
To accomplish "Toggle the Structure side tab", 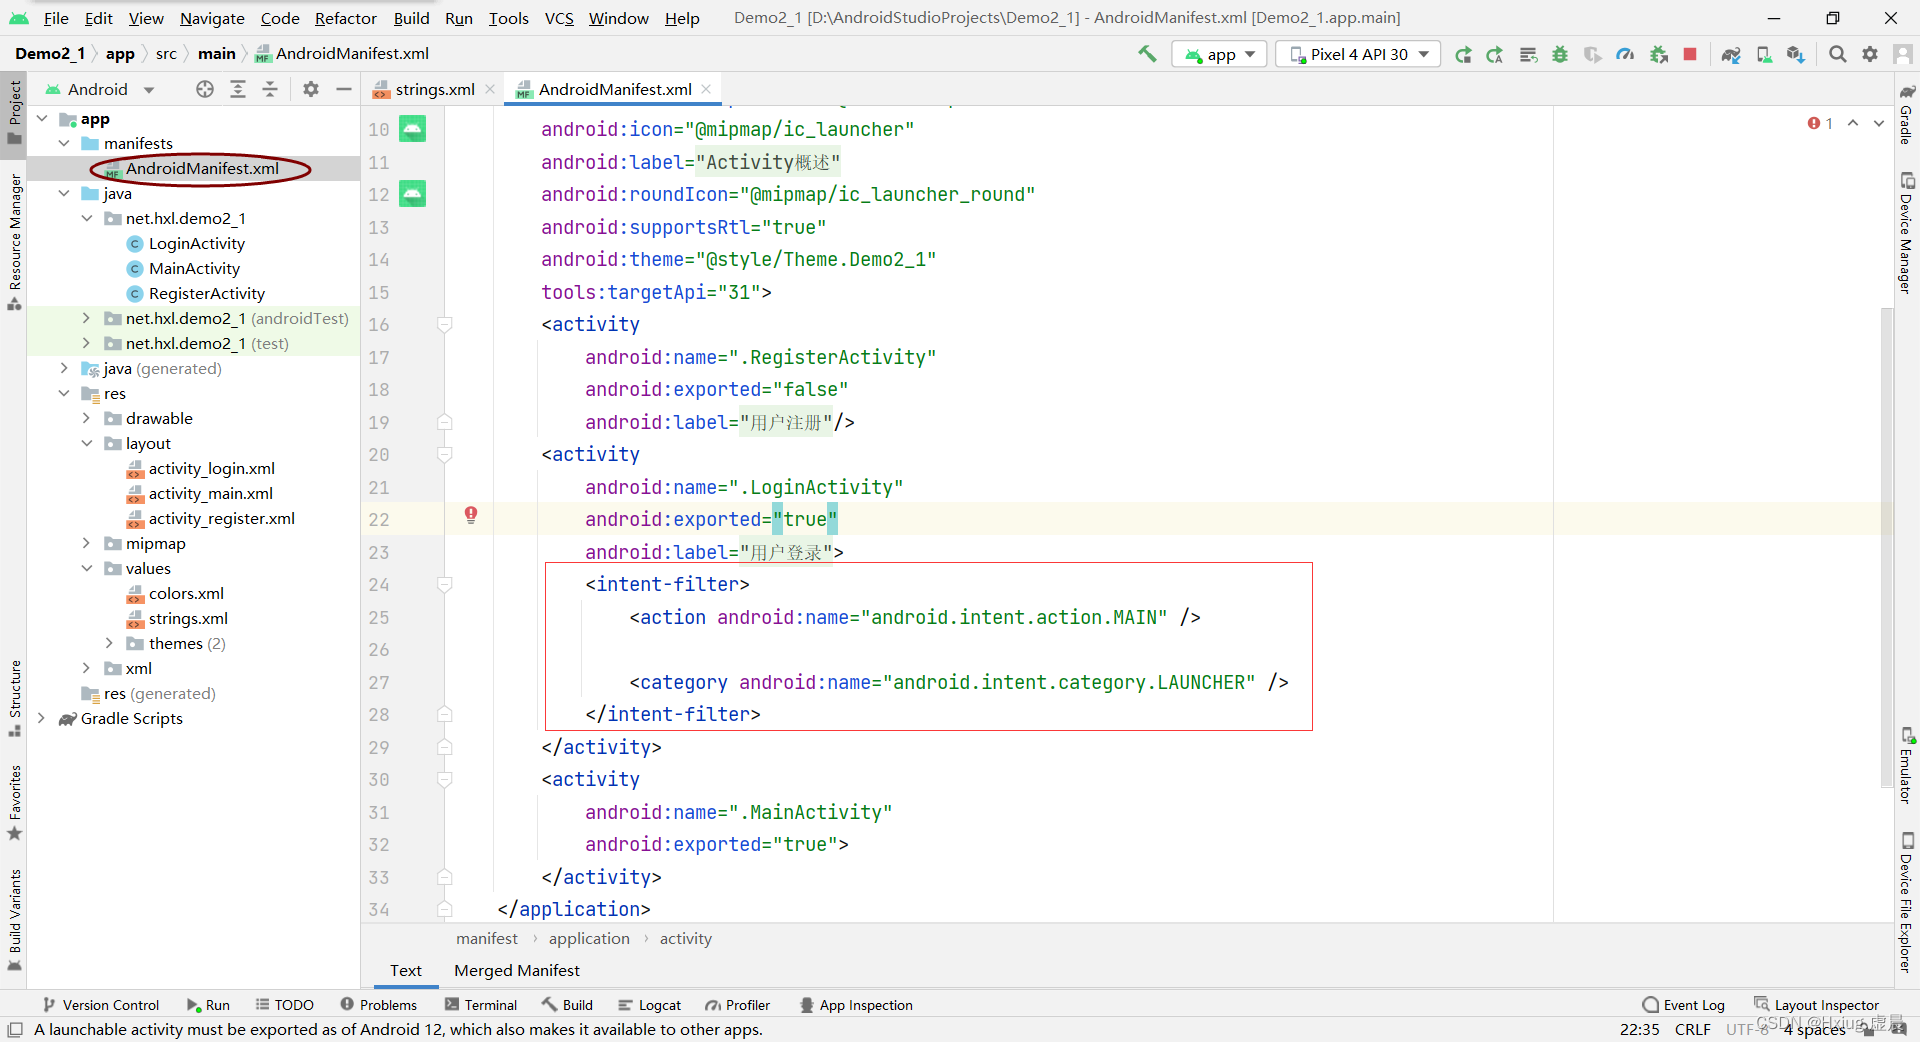I will (x=14, y=698).
